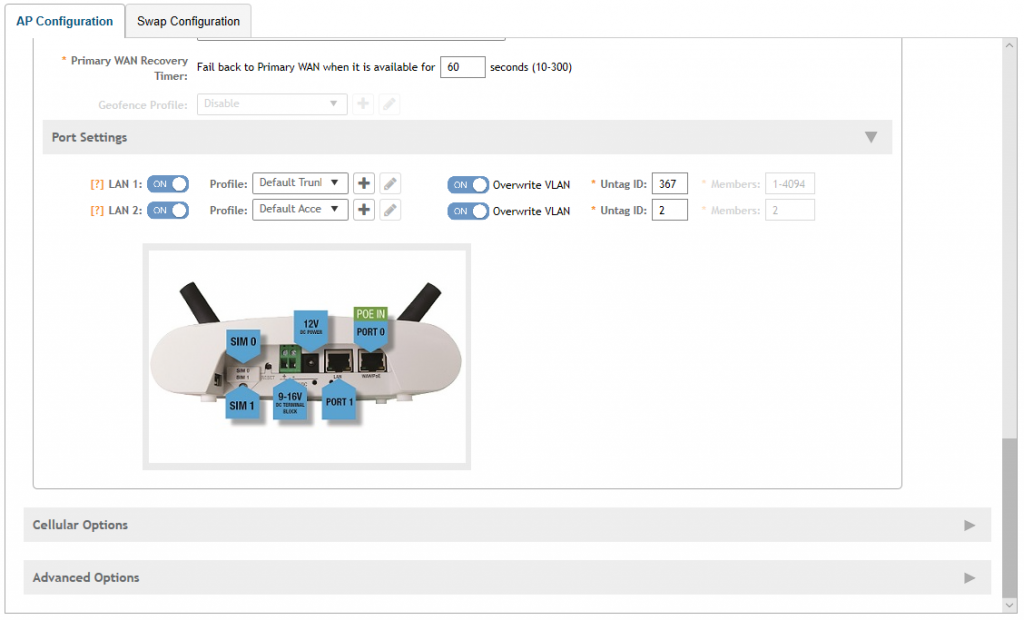Collapse the Port Settings section
This screenshot has width=1024, height=620.
pos(871,137)
